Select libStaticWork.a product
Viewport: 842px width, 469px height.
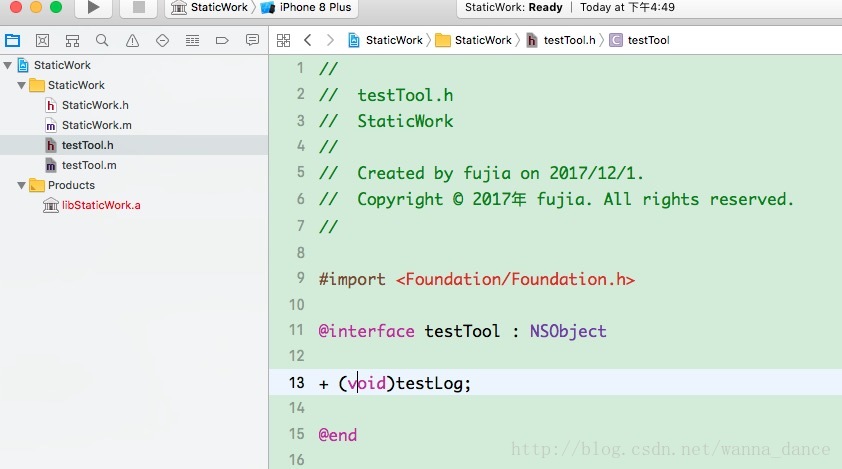[134, 205]
